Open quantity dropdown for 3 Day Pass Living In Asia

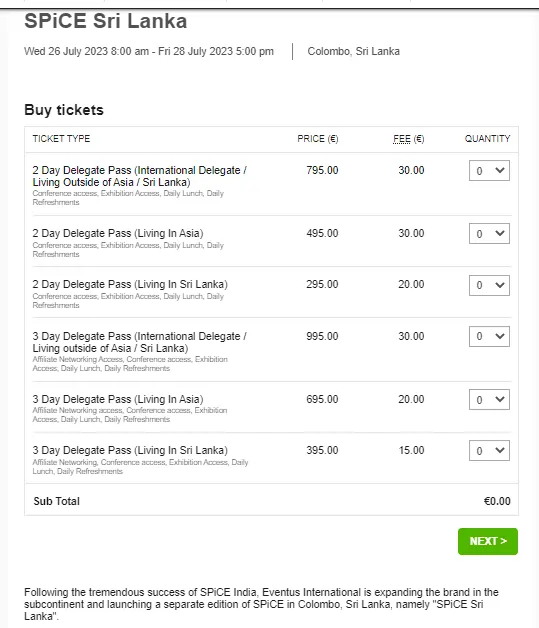pos(489,399)
